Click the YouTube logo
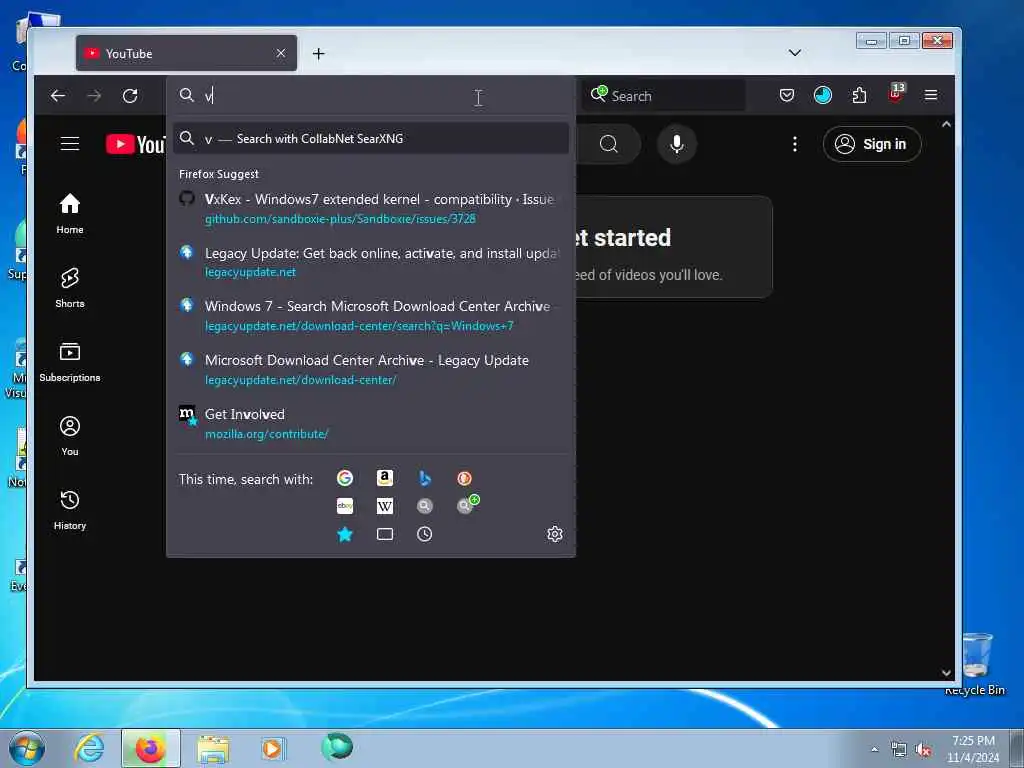This screenshot has height=768, width=1024. coord(136,144)
